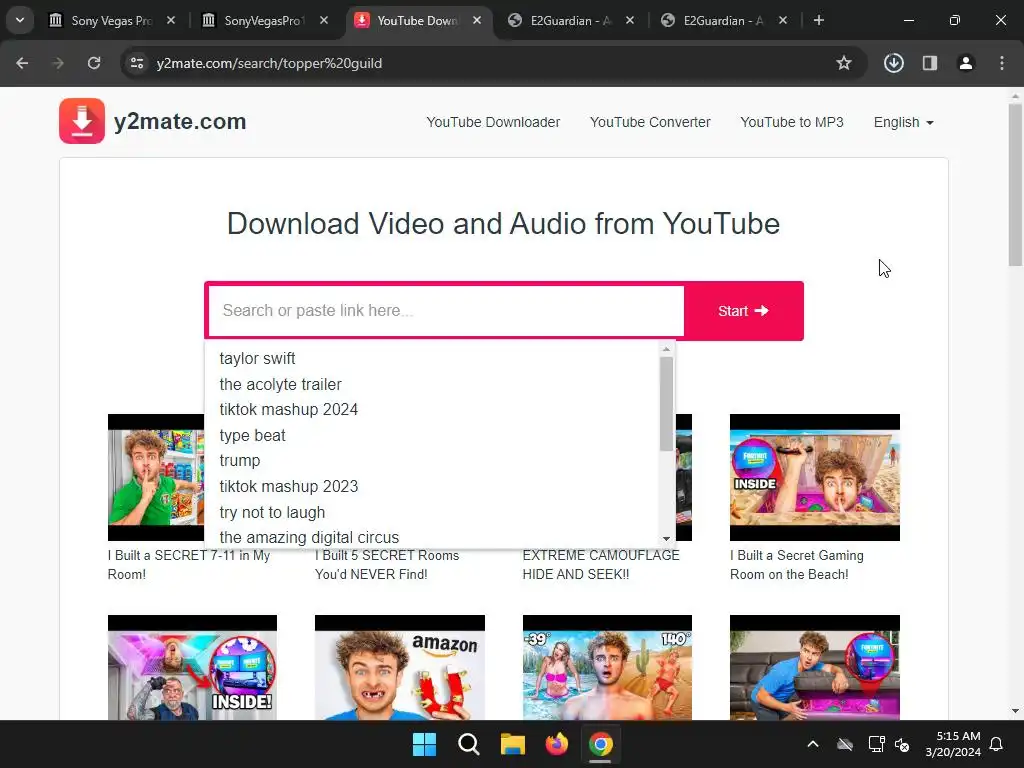
Task: Open Chrome three-dot menu
Action: click(1001, 63)
